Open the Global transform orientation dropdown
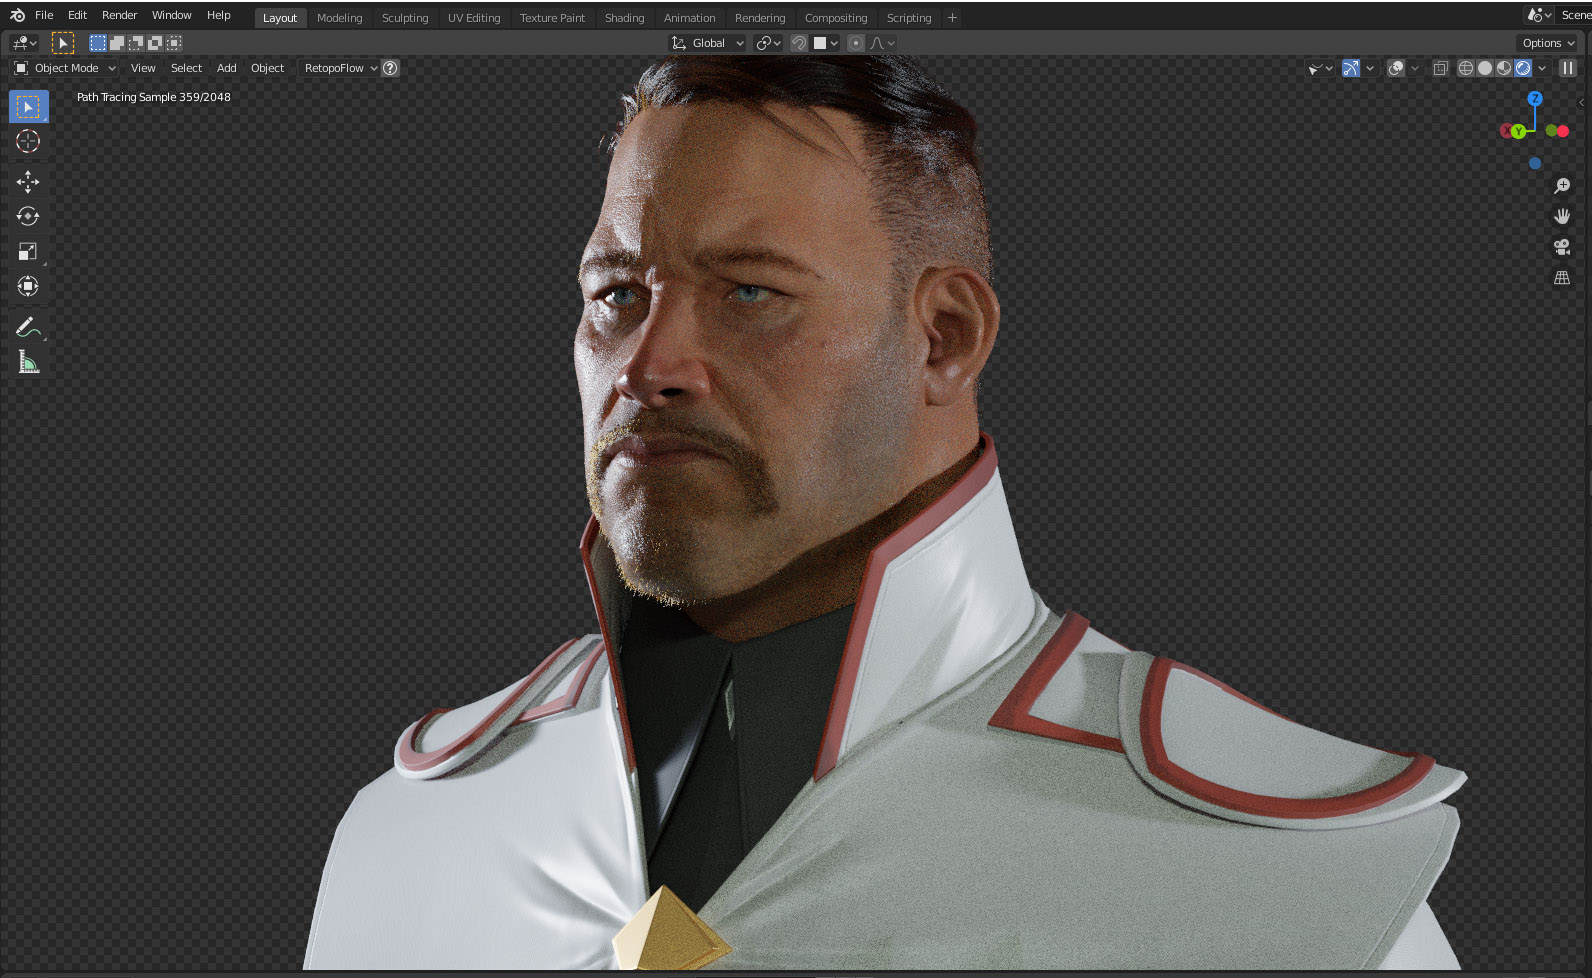The height and width of the screenshot is (978, 1592). 708,43
